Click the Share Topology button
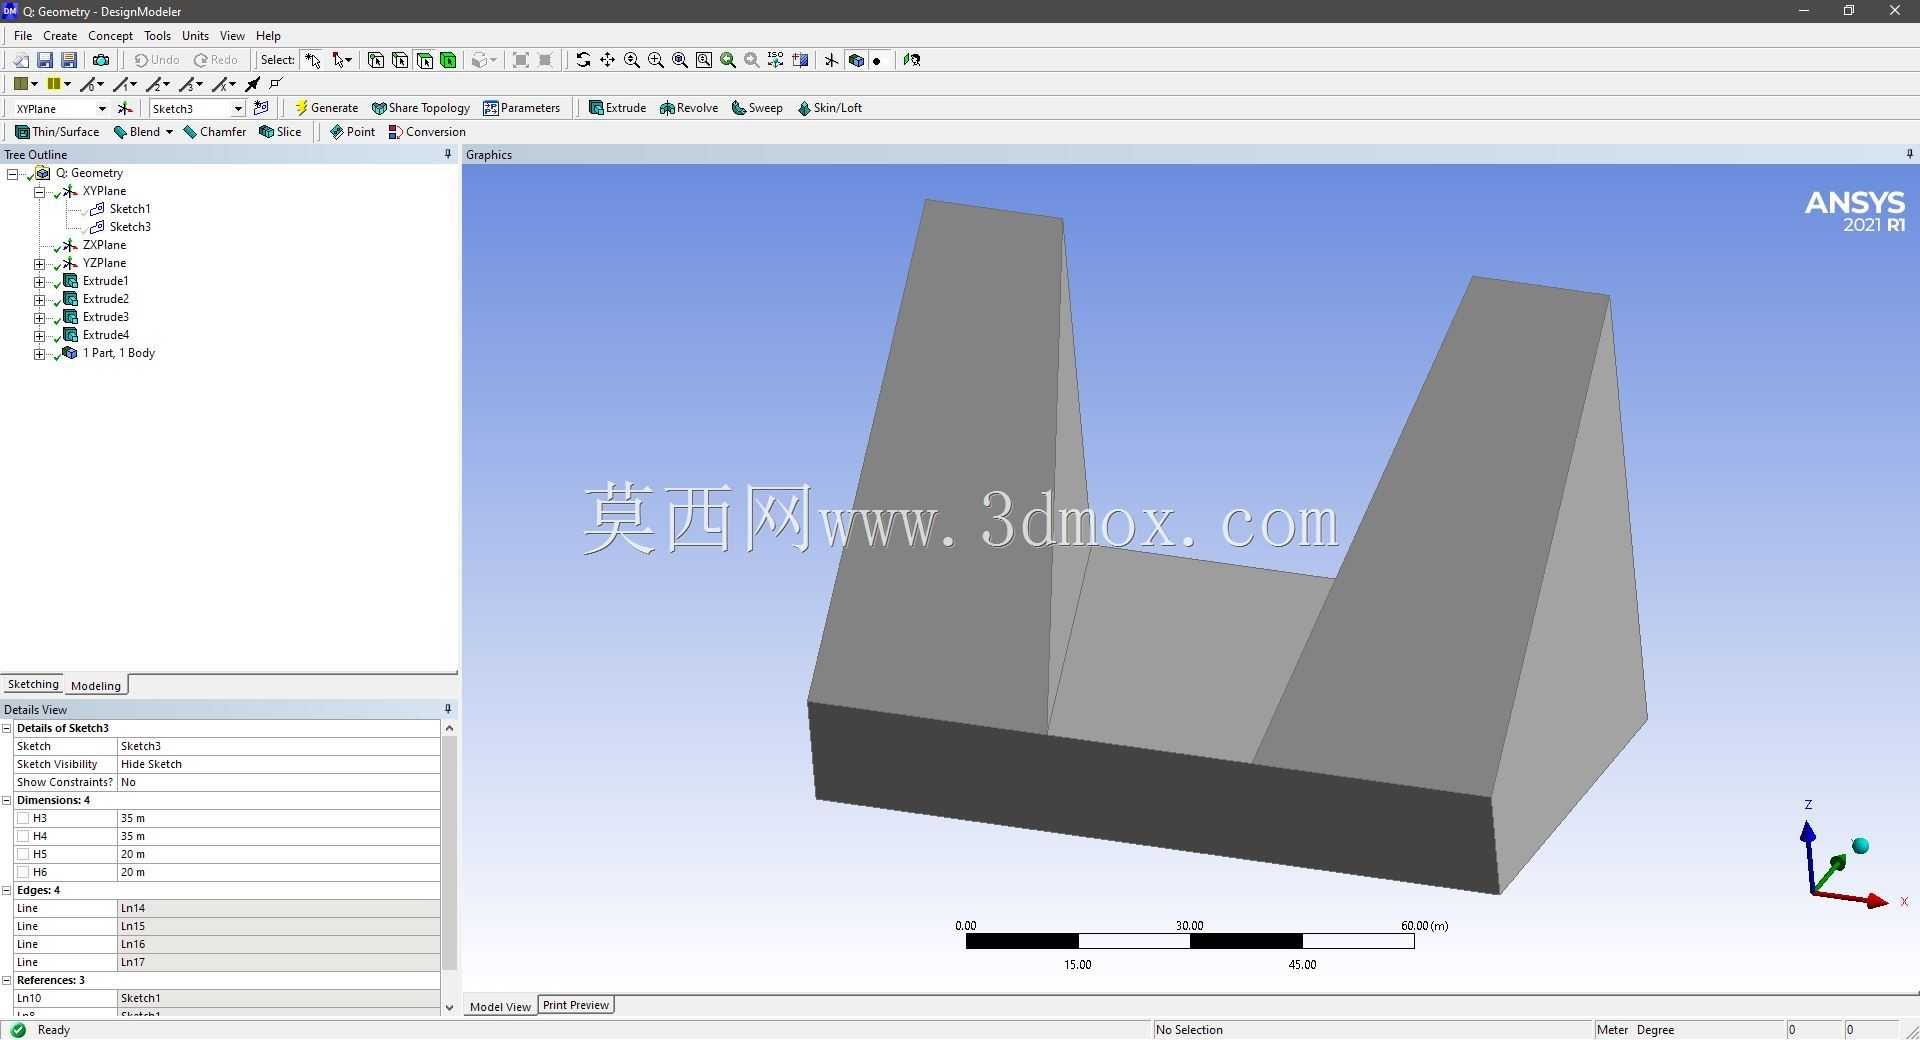Screen dimensions: 1920x1040 pos(420,108)
